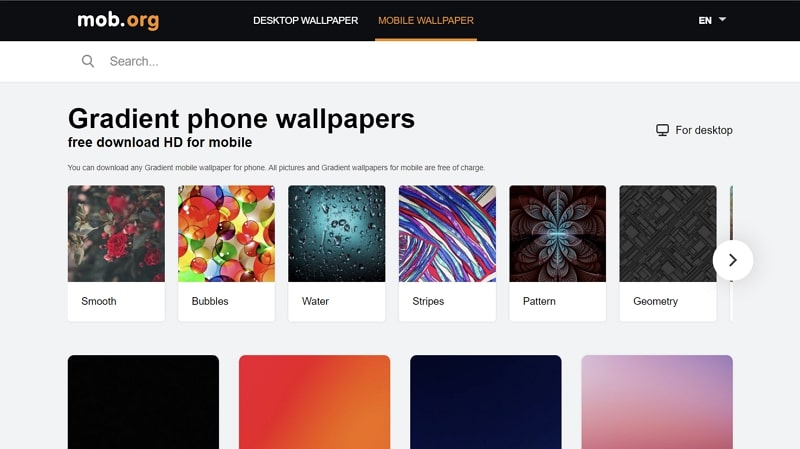Open the Desktop Wallpaper tab

pos(306,20)
